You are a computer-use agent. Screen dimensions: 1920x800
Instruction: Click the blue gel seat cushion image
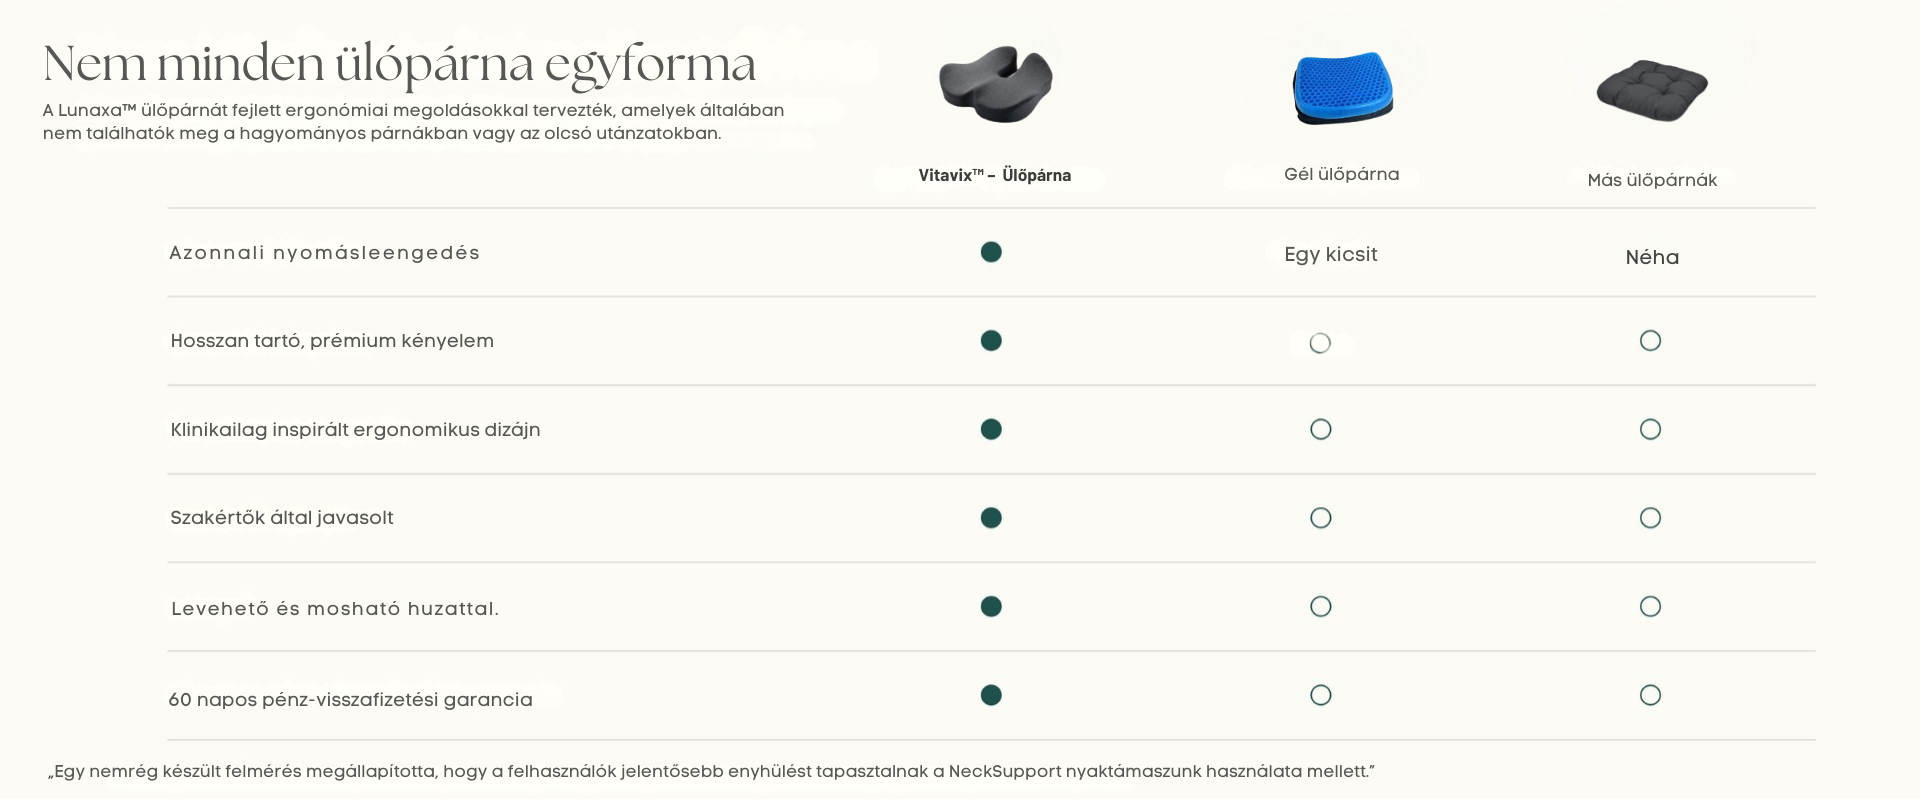tap(1342, 88)
